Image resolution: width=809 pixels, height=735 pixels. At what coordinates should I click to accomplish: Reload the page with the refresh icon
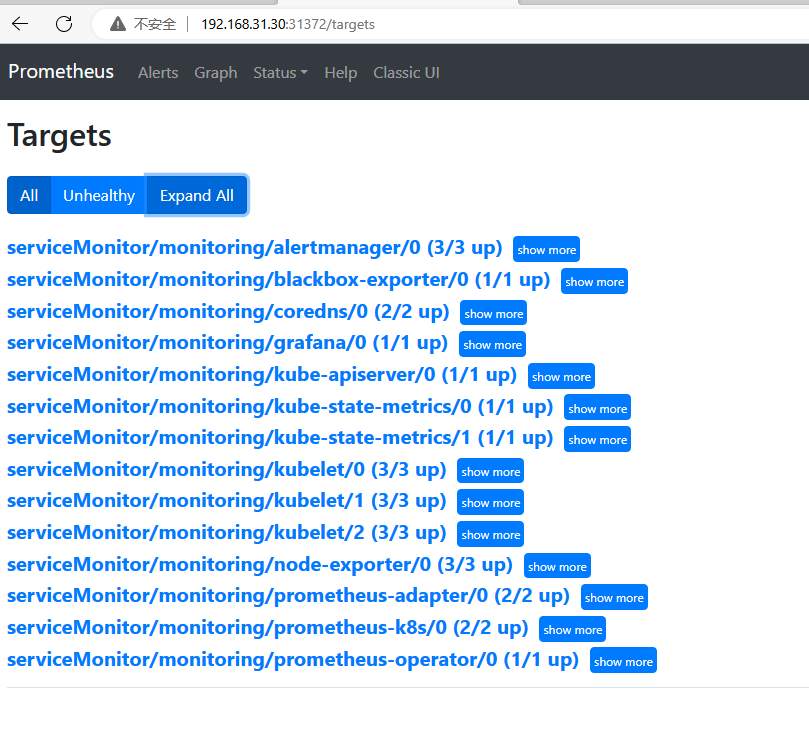pos(64,24)
